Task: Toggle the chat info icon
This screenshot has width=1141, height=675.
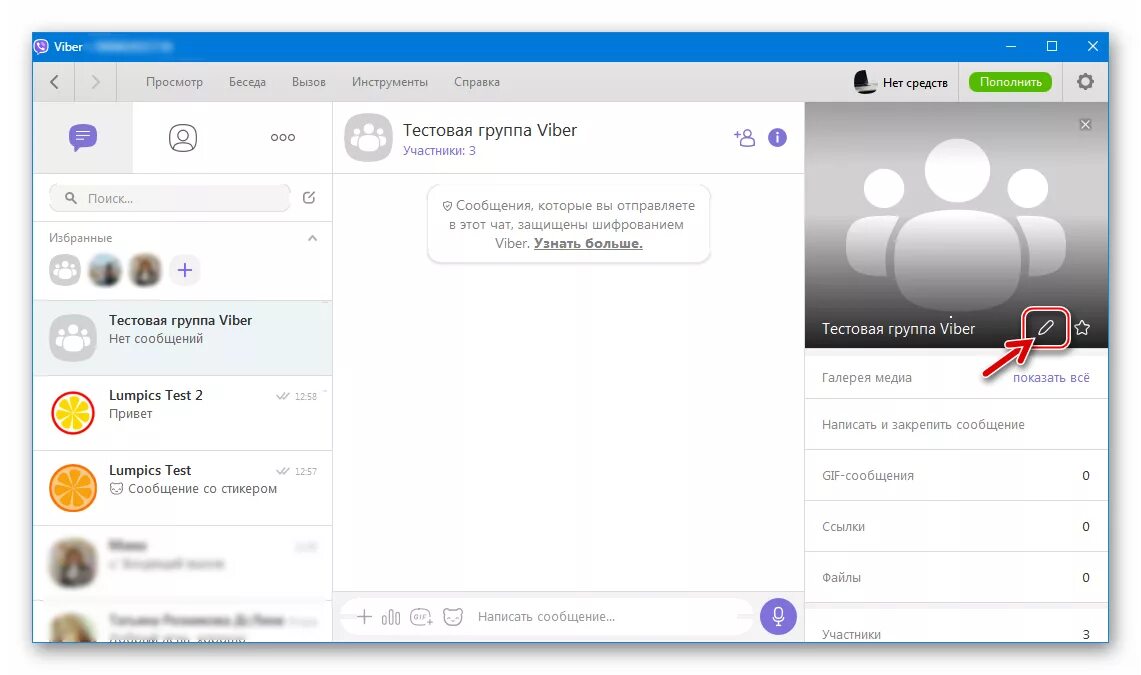Action: [x=777, y=137]
